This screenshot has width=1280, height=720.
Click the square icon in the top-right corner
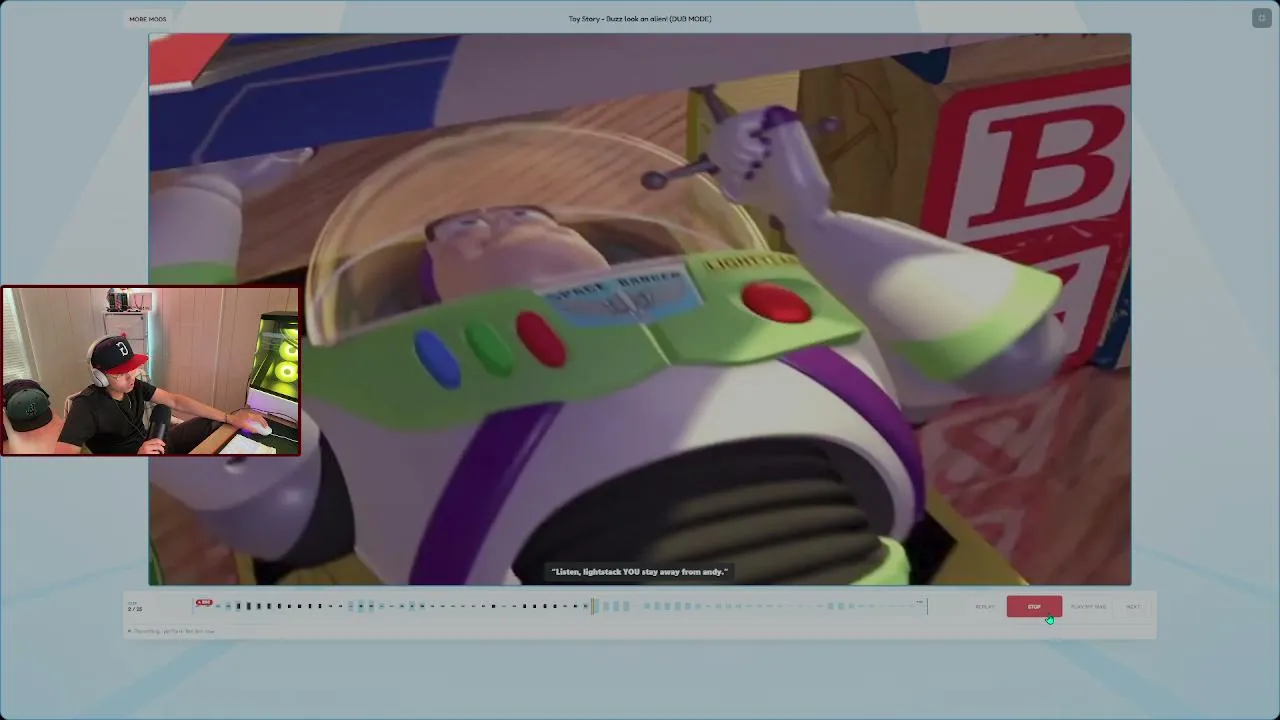[1262, 19]
